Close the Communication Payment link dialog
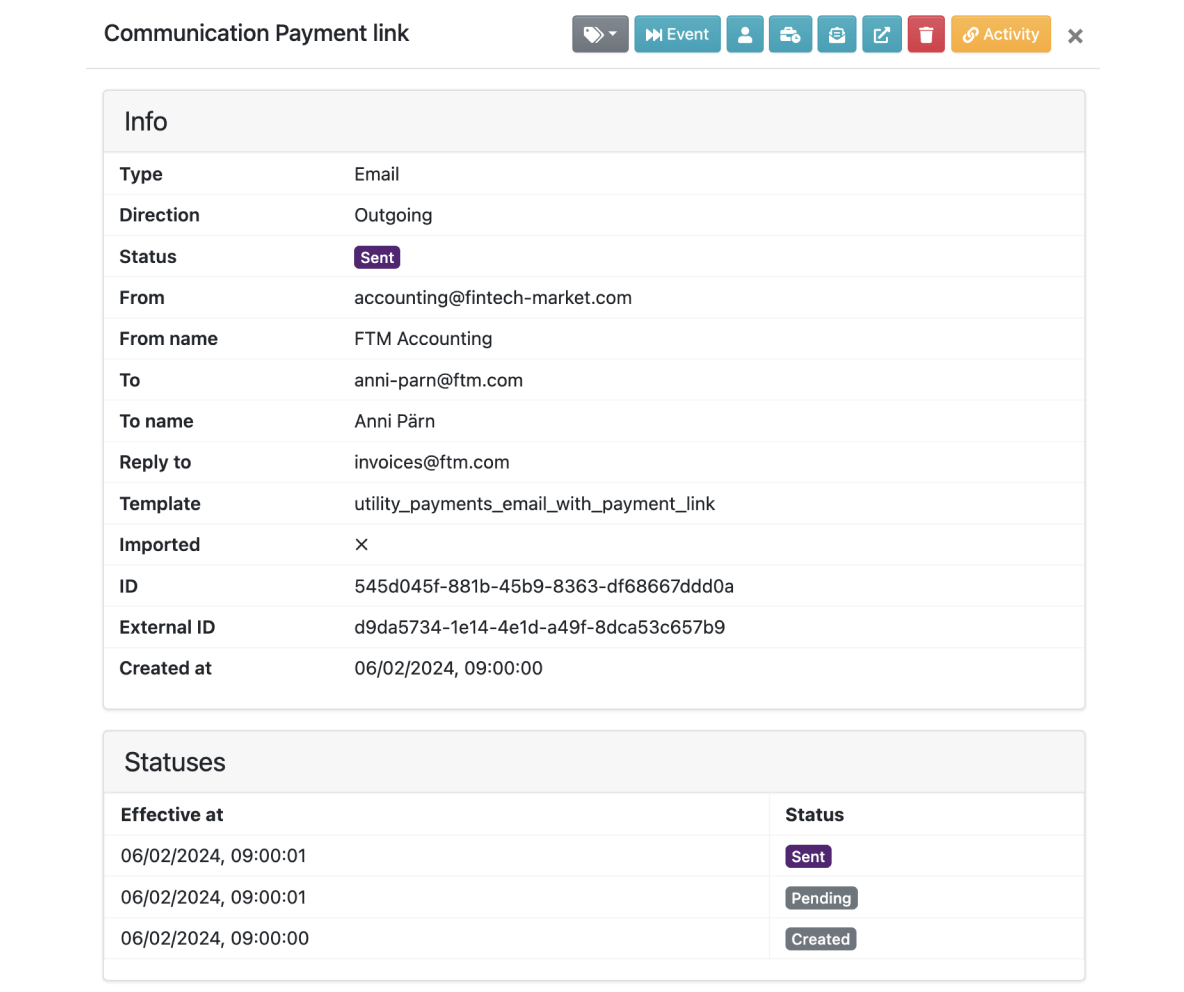The width and height of the screenshot is (1184, 992). (1075, 35)
